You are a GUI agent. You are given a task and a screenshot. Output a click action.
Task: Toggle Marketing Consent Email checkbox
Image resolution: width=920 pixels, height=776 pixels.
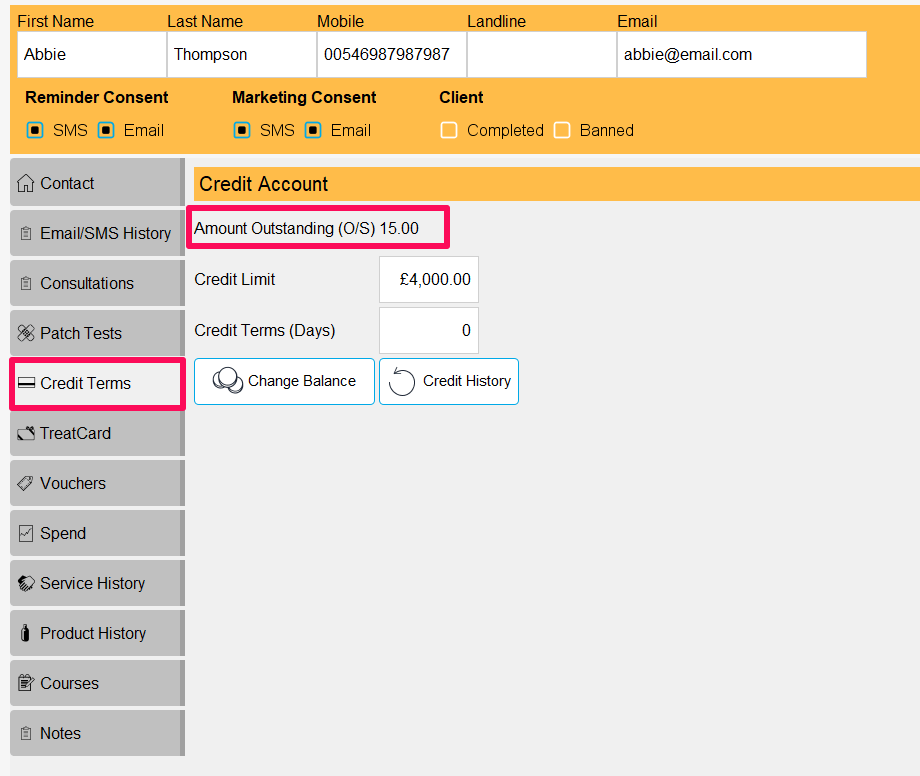click(x=313, y=130)
